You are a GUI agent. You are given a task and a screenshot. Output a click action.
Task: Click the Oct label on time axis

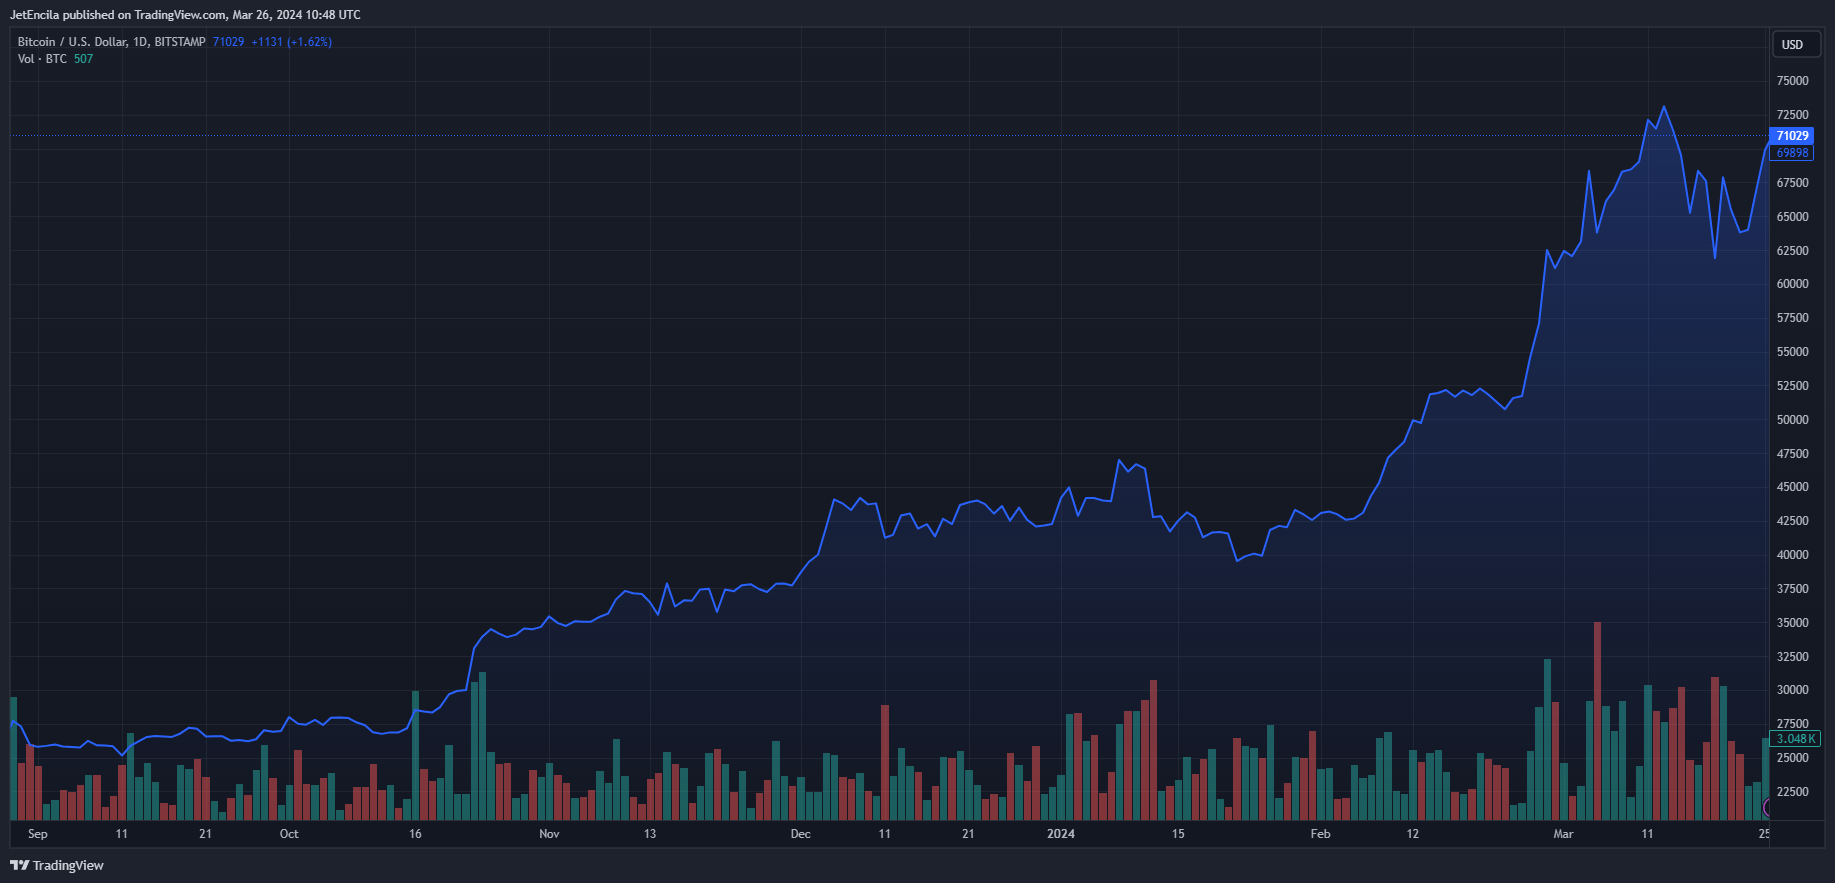(289, 834)
